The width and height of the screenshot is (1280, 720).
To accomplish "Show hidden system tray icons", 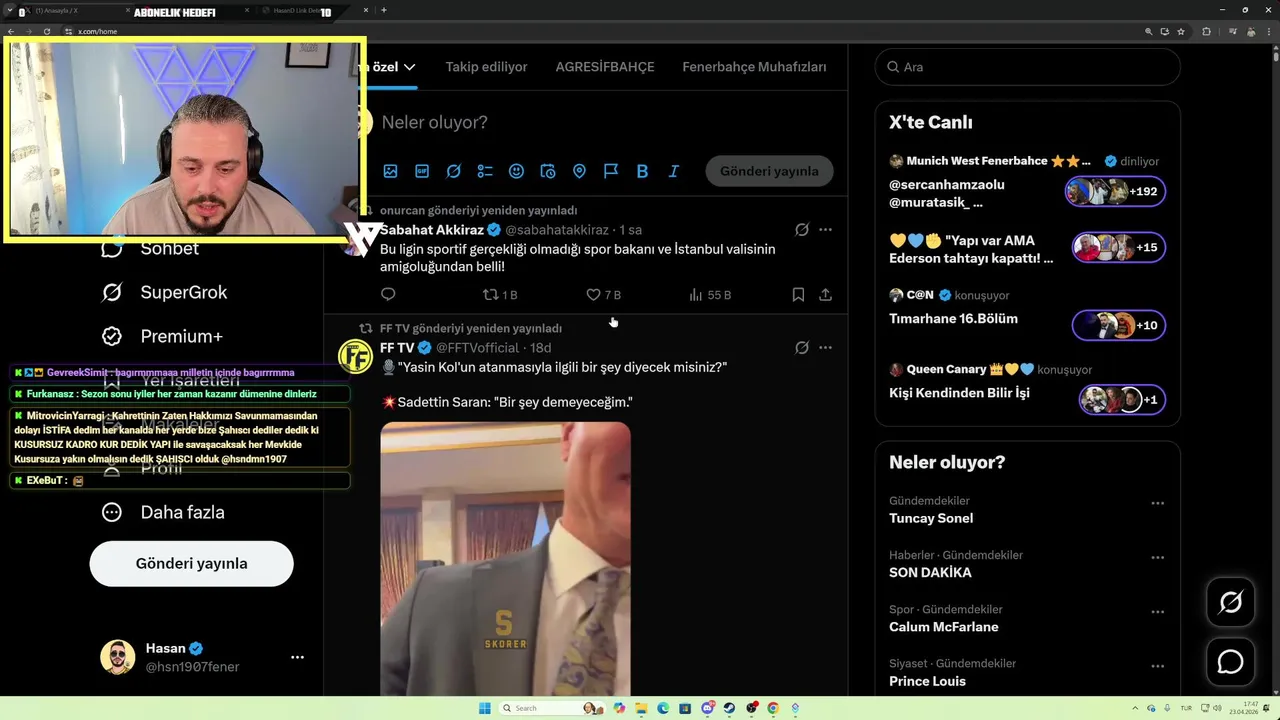I will point(1136,708).
